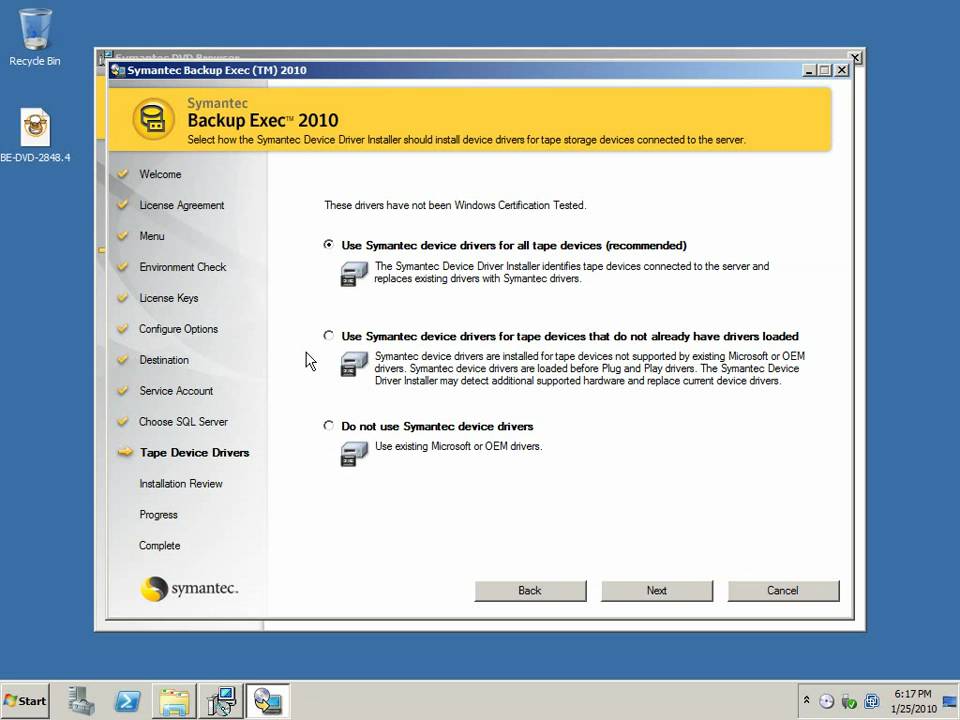Image resolution: width=960 pixels, height=720 pixels.
Task: Close the Symantec DVD Browser background window
Action: [856, 58]
